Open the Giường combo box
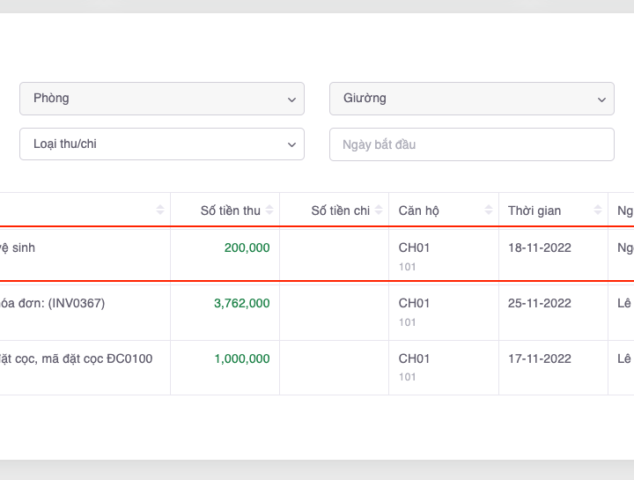The width and height of the screenshot is (634, 480). (471, 98)
